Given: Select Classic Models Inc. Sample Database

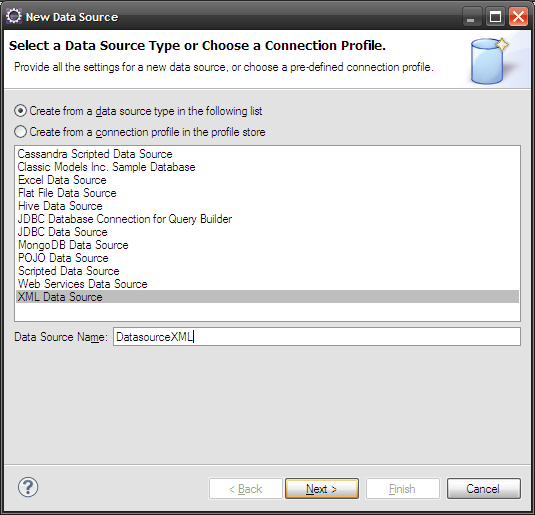Looking at the screenshot, I should click(106, 167).
